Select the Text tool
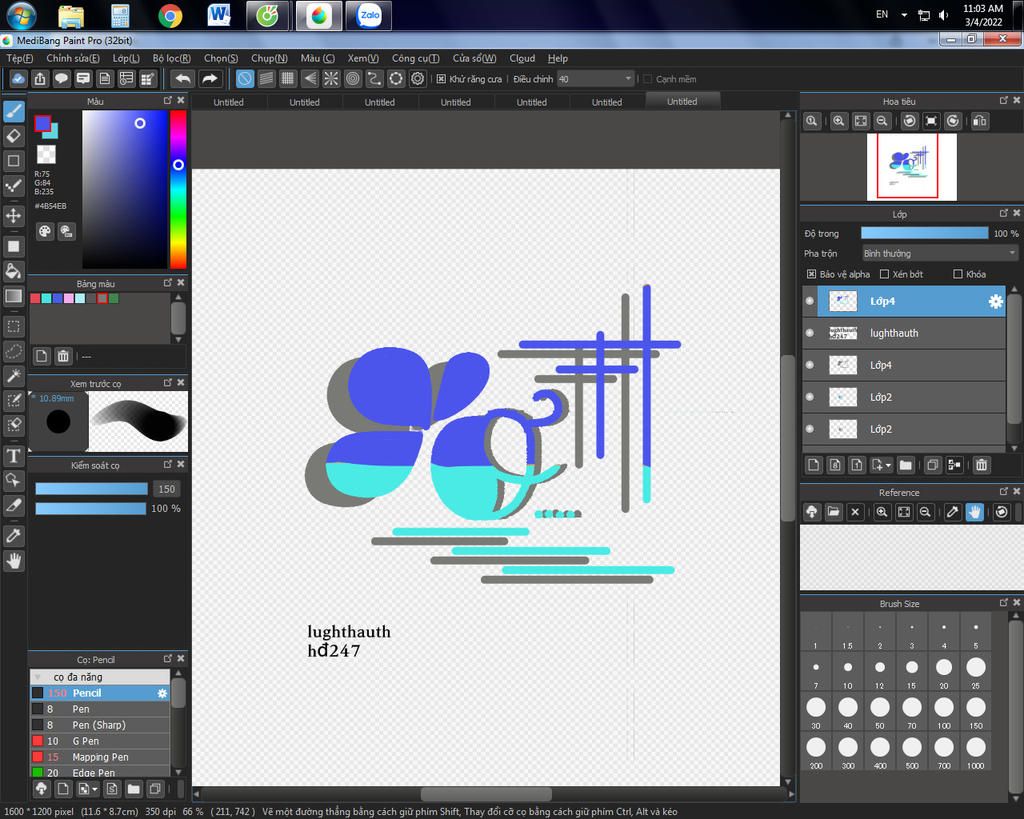Image resolution: width=1024 pixels, height=819 pixels. point(14,455)
